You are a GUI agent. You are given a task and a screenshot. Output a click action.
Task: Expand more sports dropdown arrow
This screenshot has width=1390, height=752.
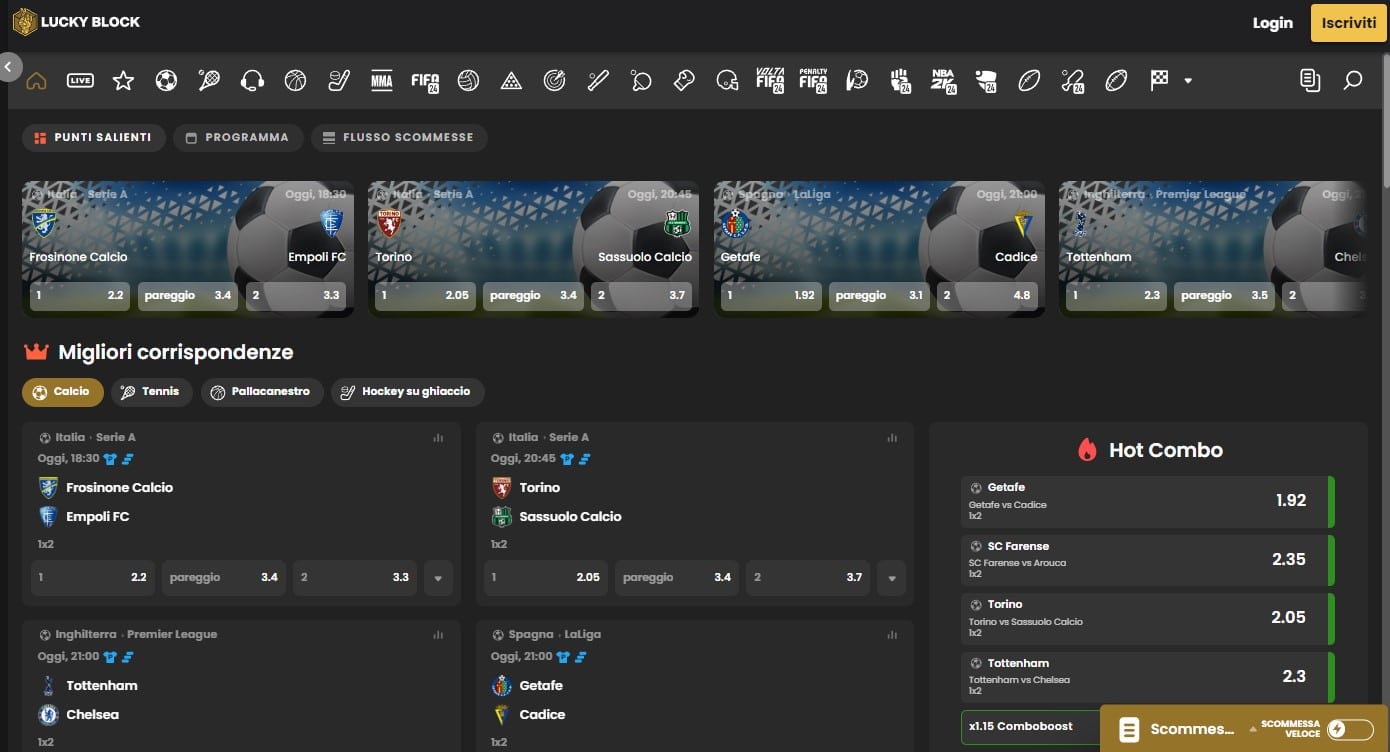(x=1188, y=81)
